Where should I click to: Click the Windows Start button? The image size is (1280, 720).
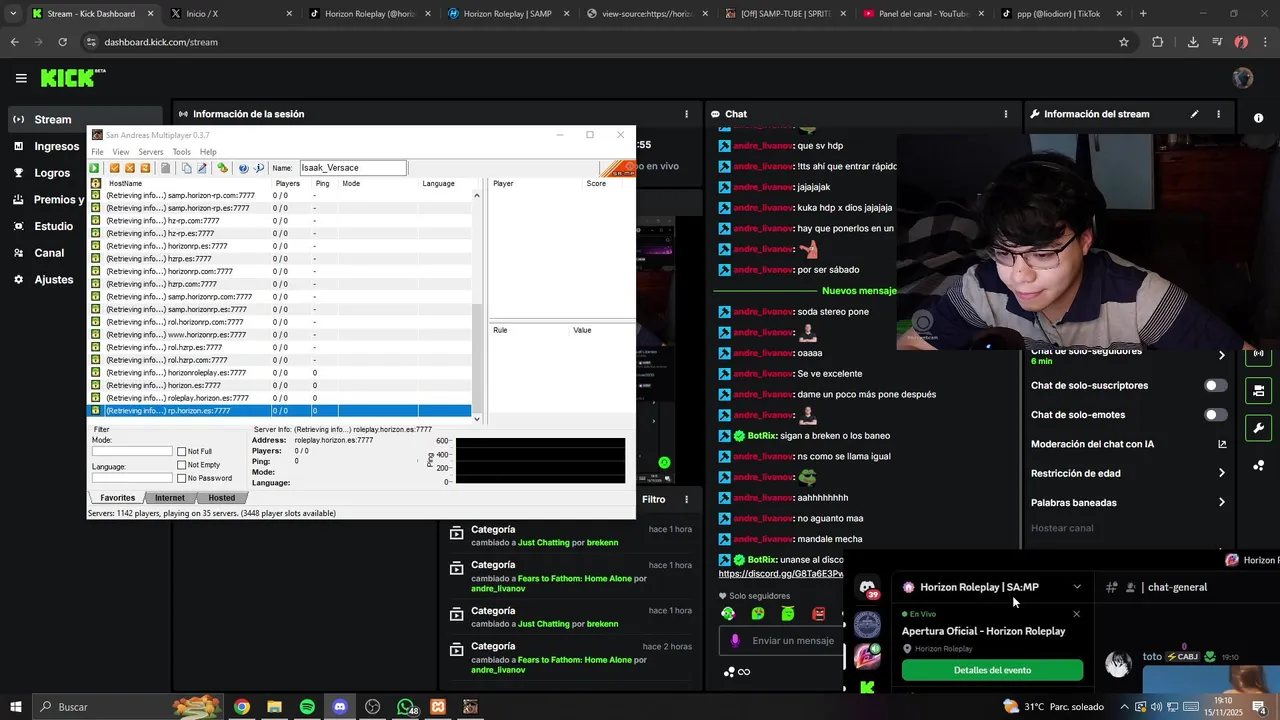[16, 707]
